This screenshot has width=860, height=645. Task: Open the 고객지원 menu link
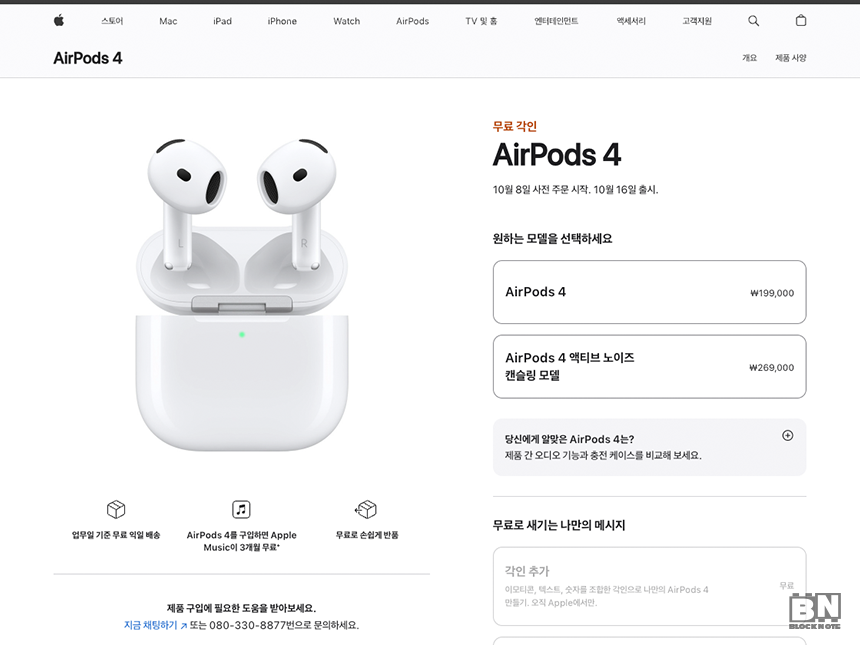pyautogui.click(x=697, y=21)
